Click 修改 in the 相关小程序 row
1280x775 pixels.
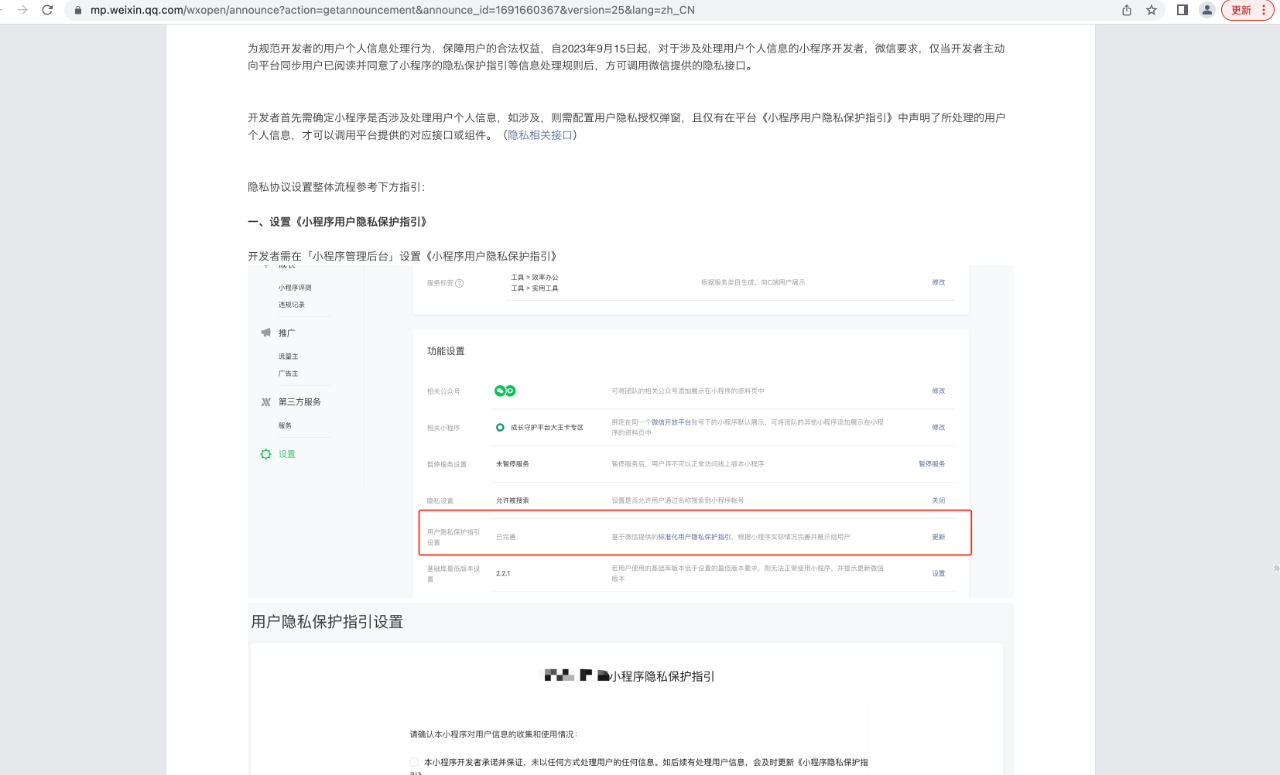(x=938, y=427)
